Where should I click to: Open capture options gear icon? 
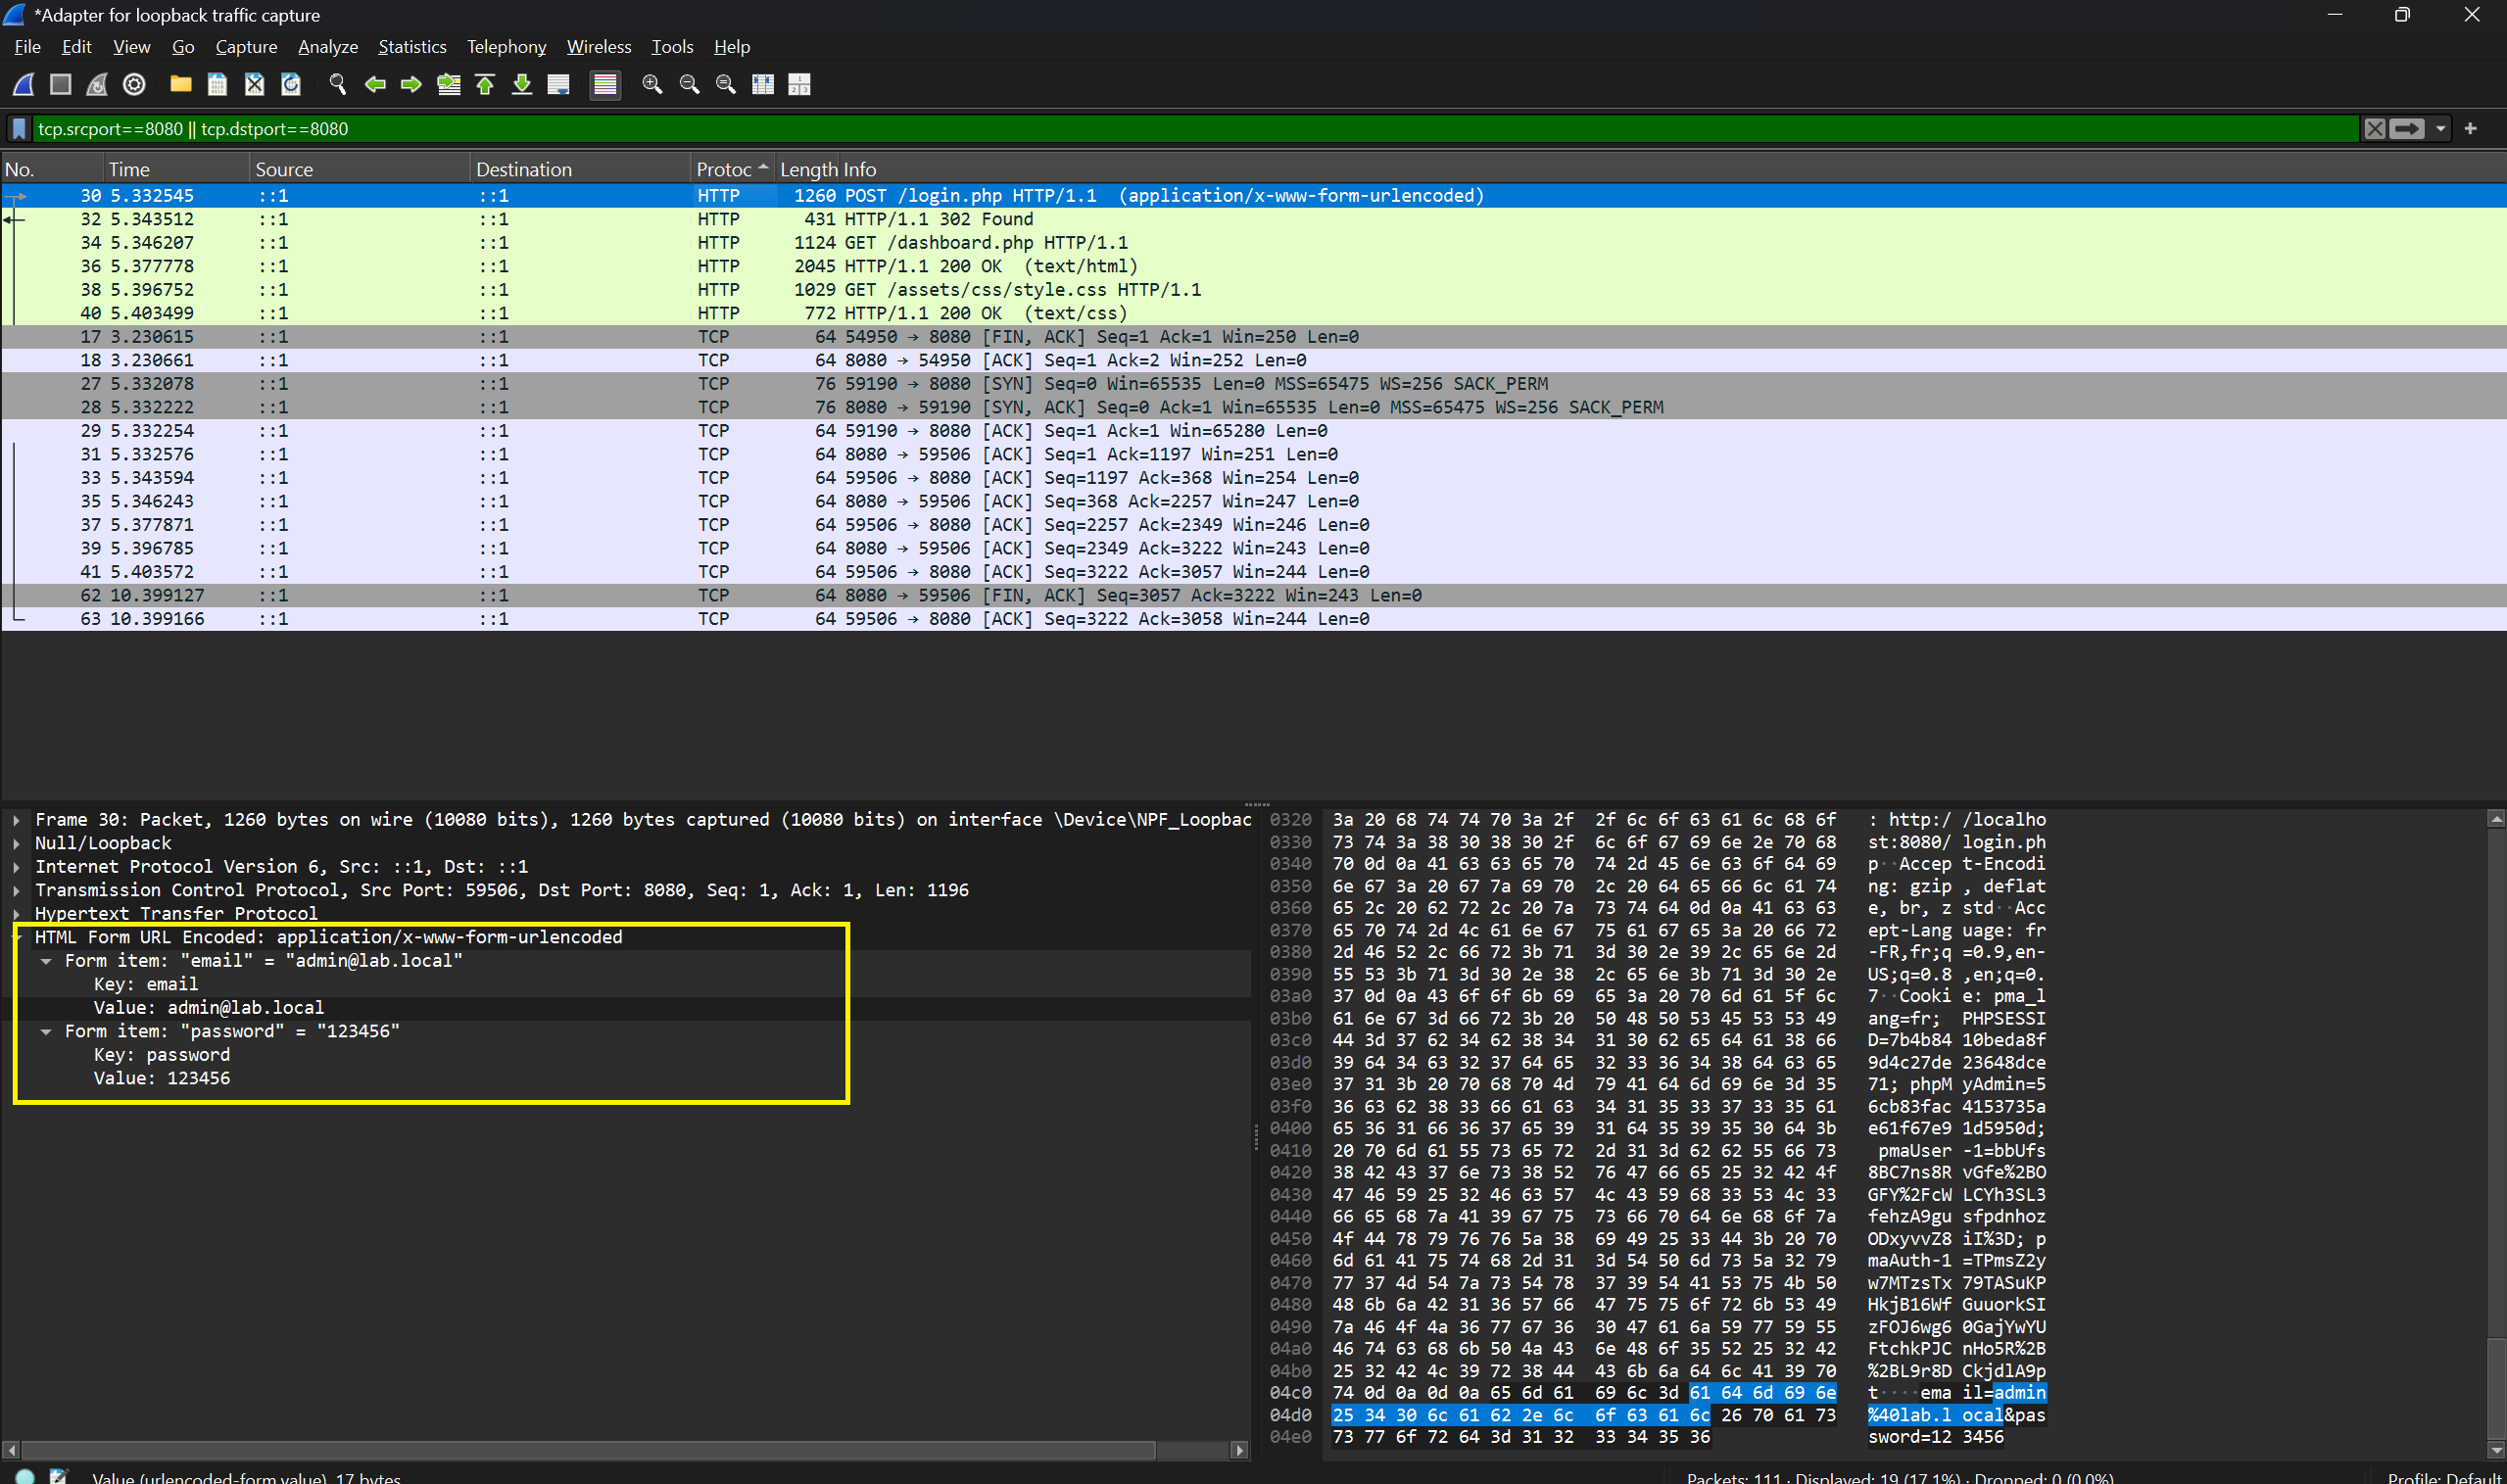pyautogui.click(x=134, y=85)
